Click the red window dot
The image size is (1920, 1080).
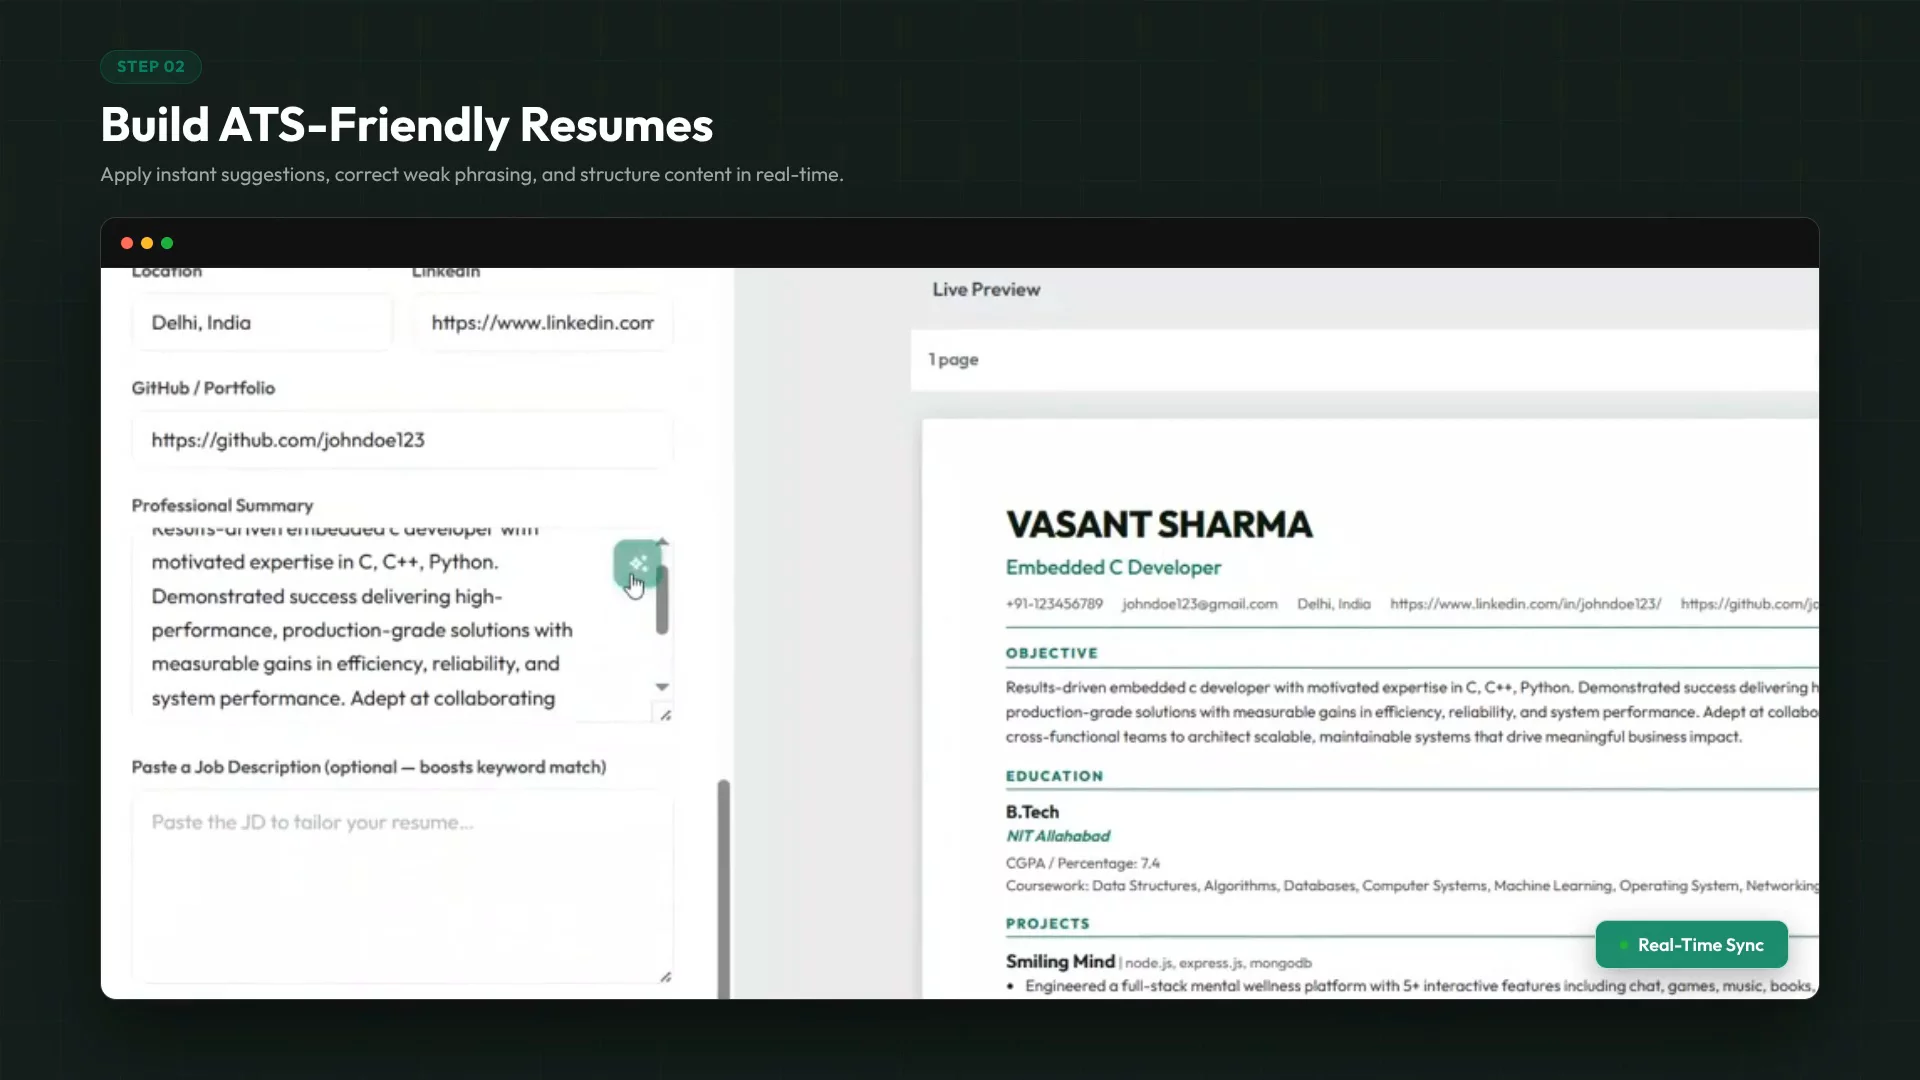127,243
